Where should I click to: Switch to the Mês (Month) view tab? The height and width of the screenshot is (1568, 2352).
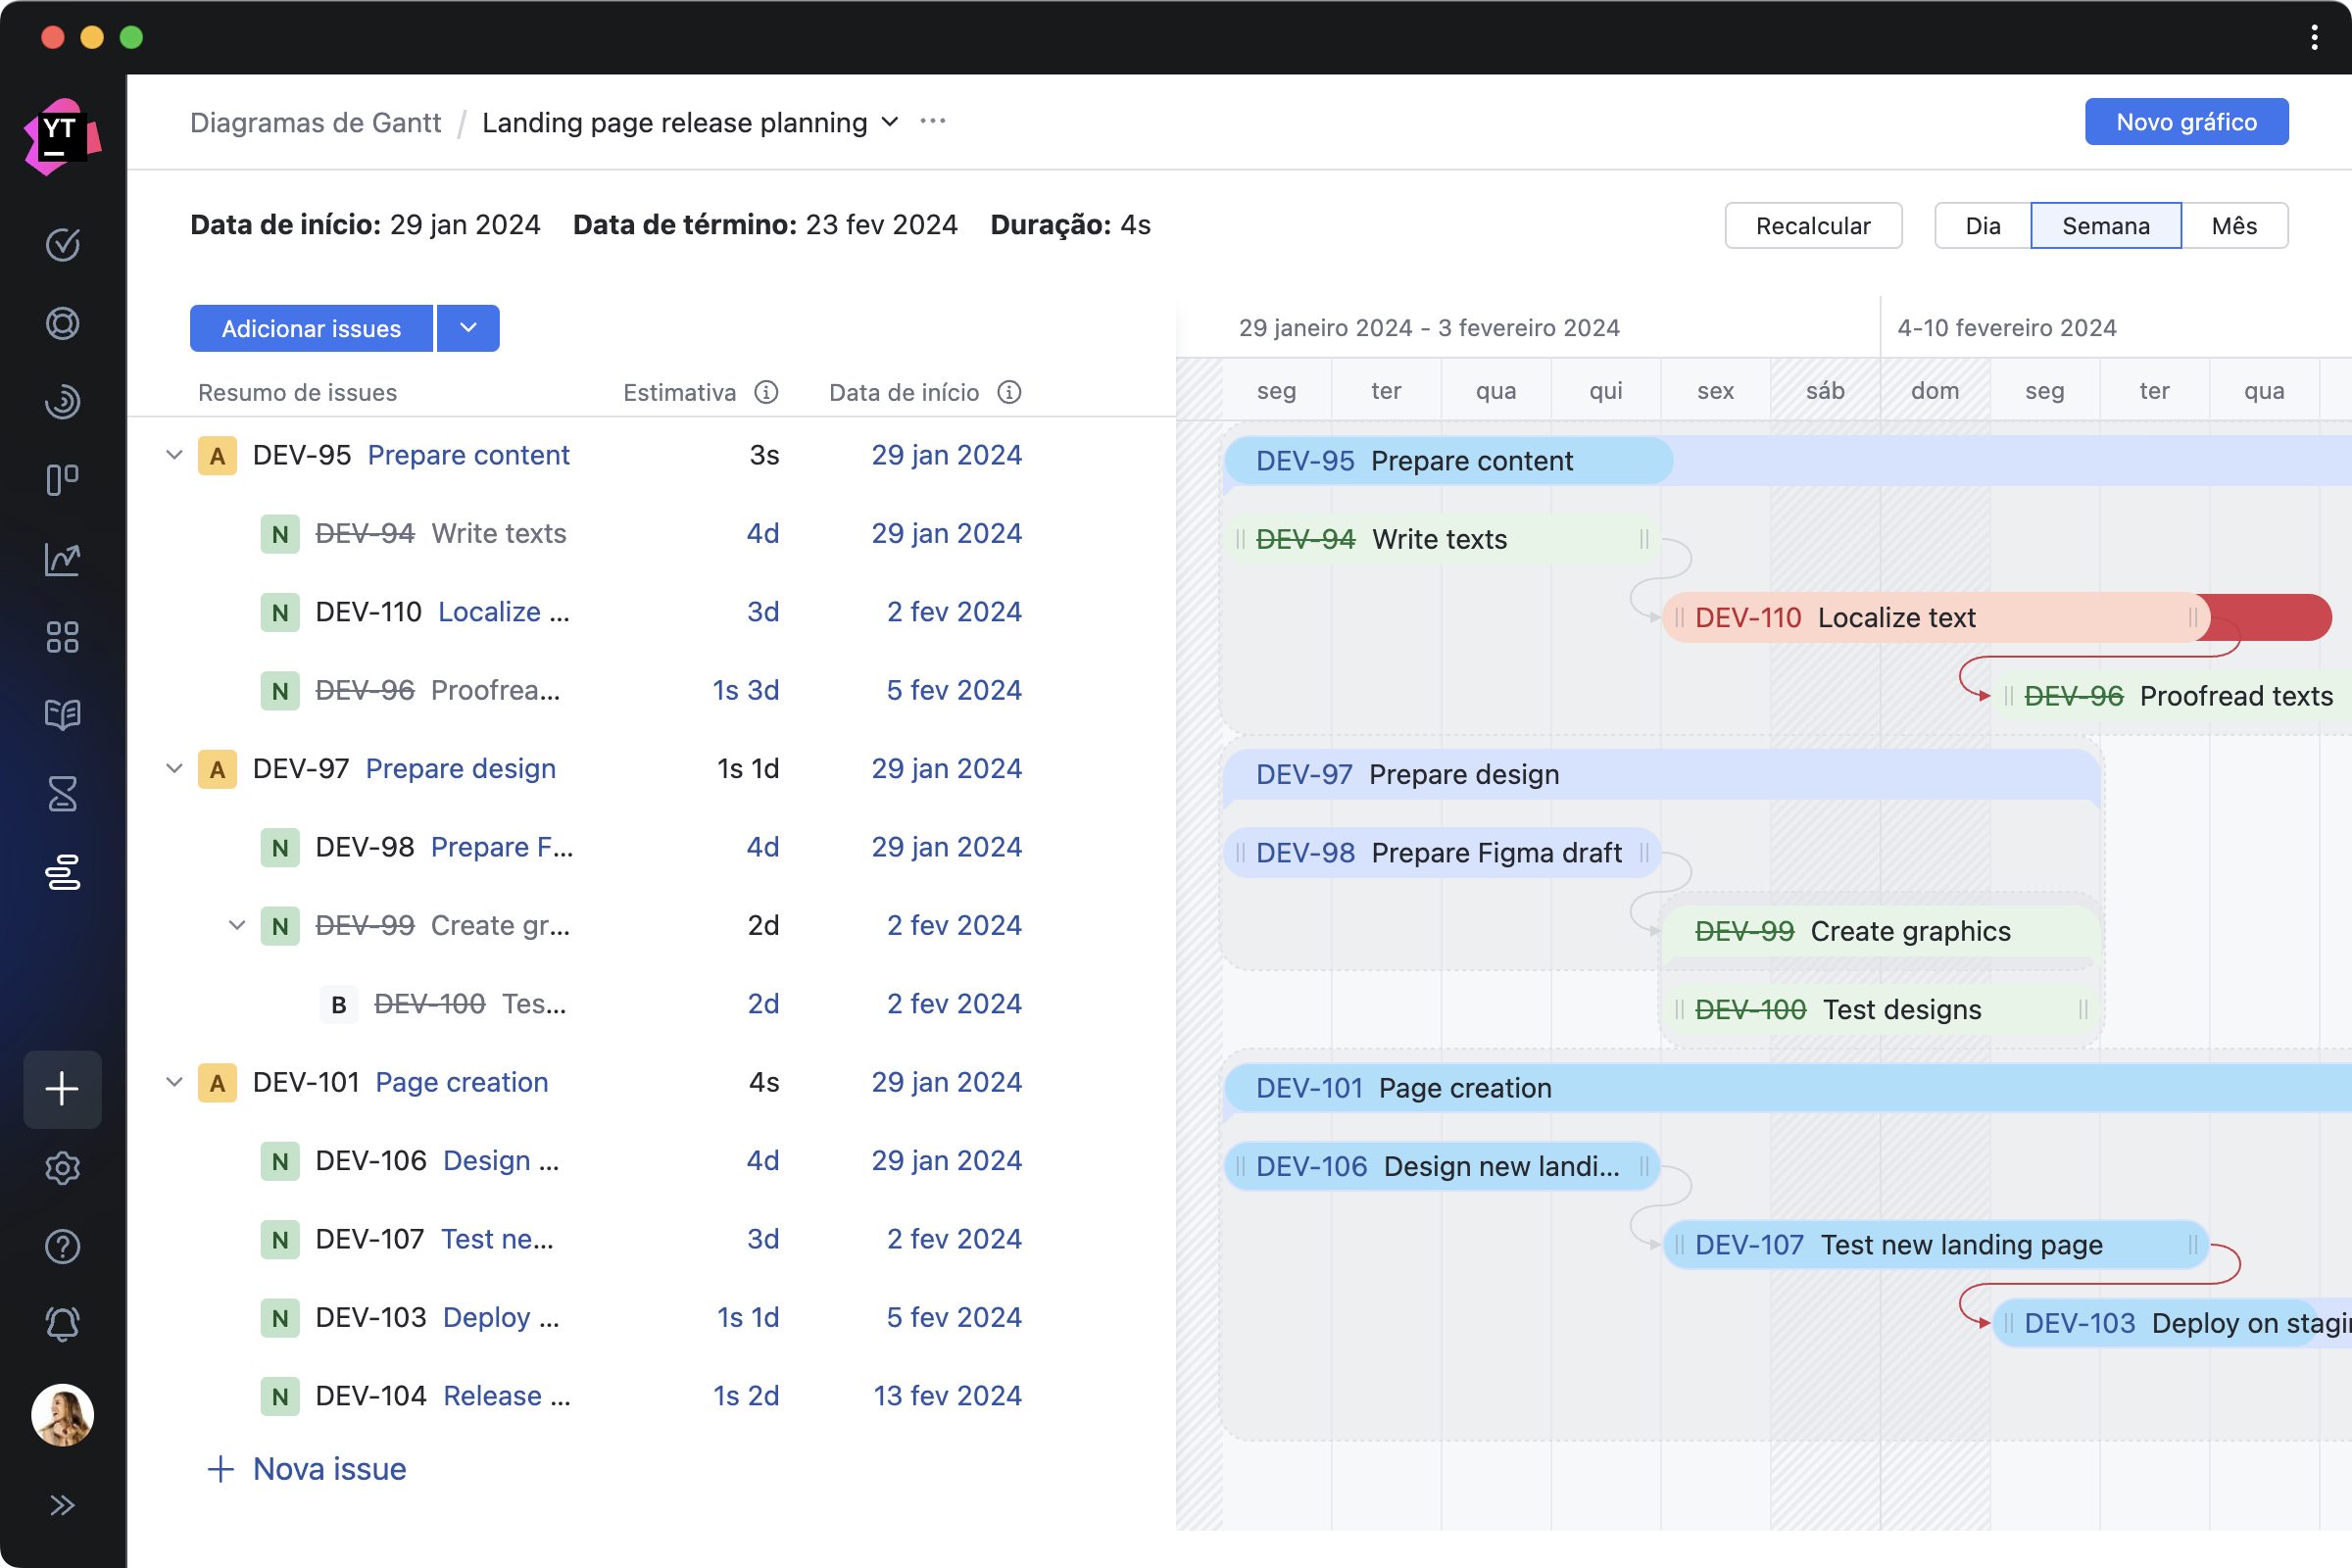tap(2234, 224)
